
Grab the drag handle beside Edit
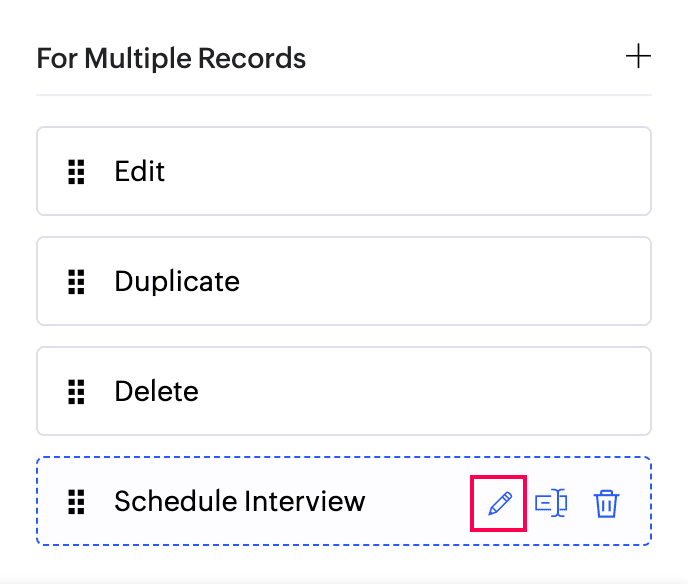76,172
